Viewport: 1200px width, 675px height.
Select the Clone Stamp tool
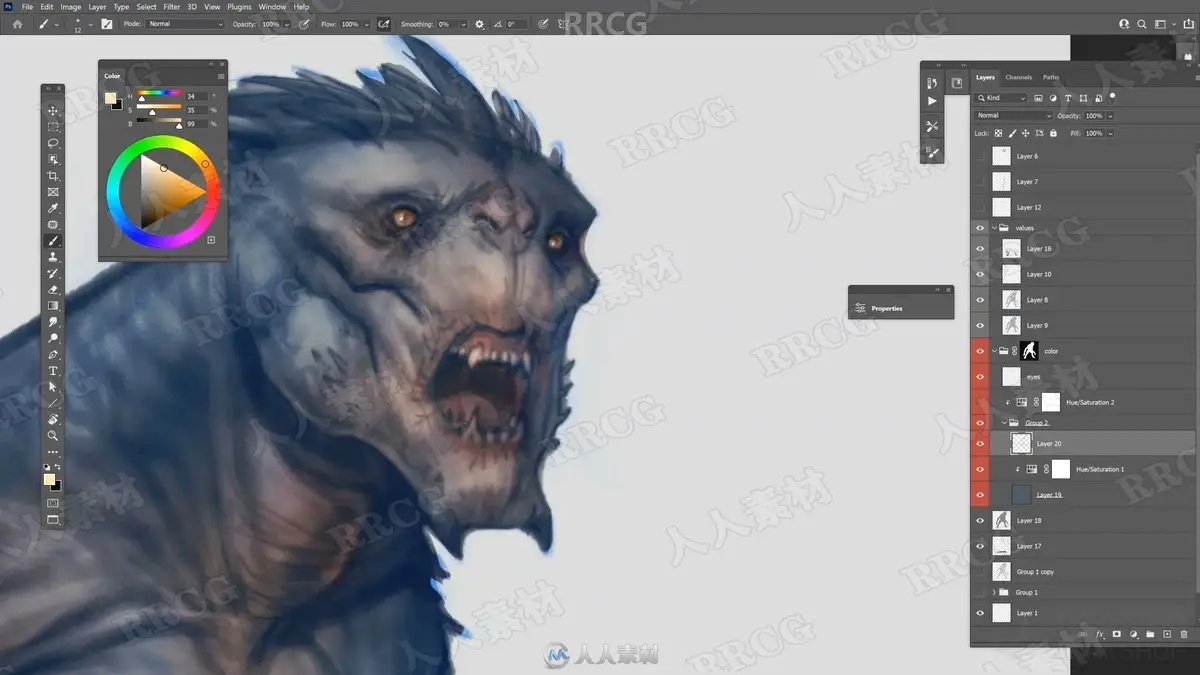click(53, 257)
